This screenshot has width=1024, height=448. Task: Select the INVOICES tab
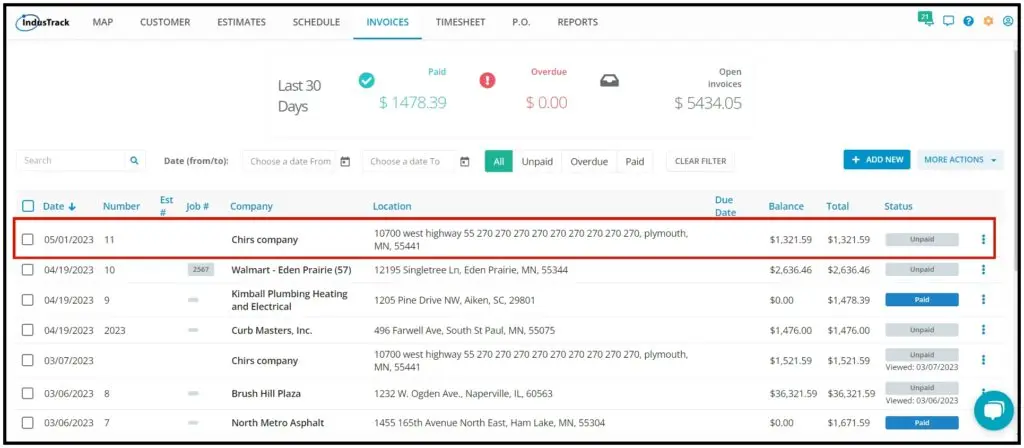pos(387,22)
